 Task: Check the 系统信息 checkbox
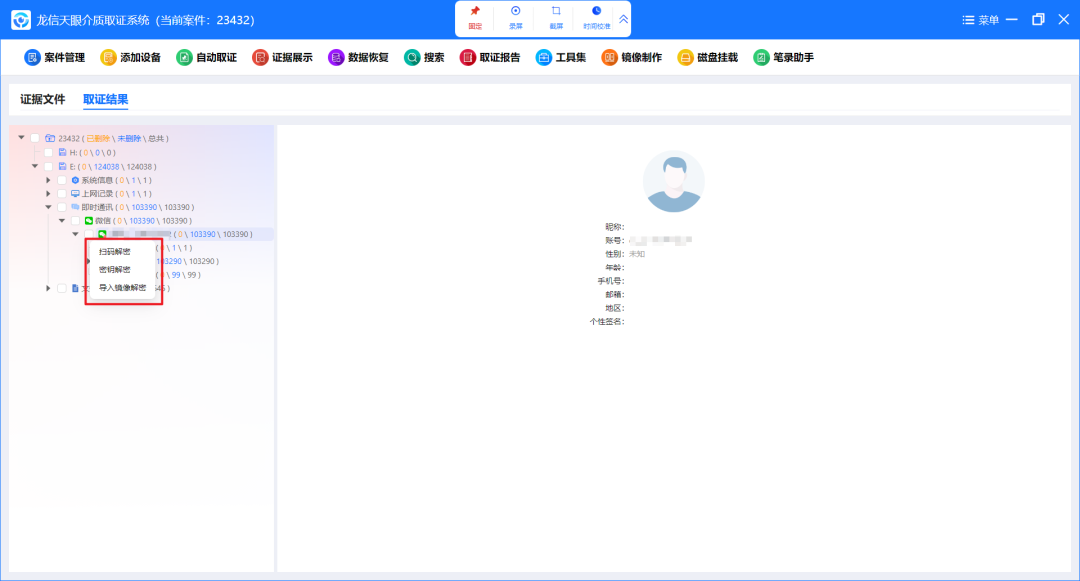pyautogui.click(x=62, y=180)
